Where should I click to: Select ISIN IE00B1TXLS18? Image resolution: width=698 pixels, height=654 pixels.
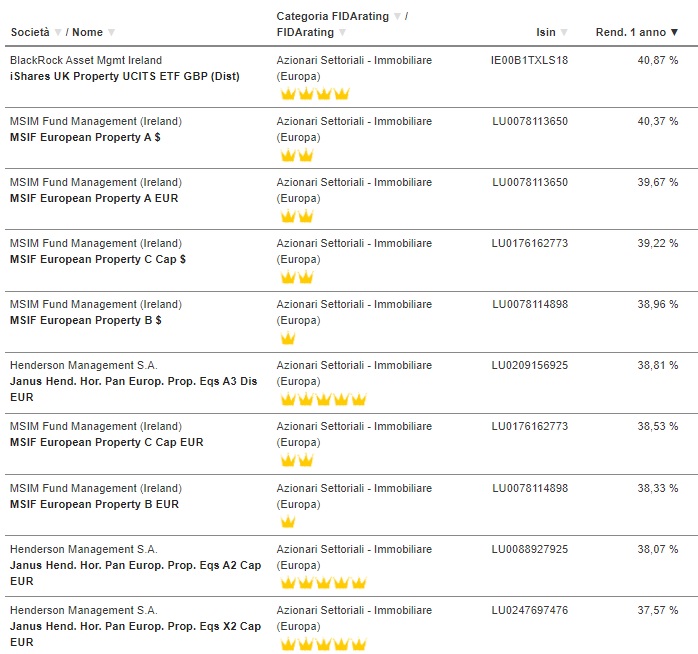pyautogui.click(x=529, y=60)
